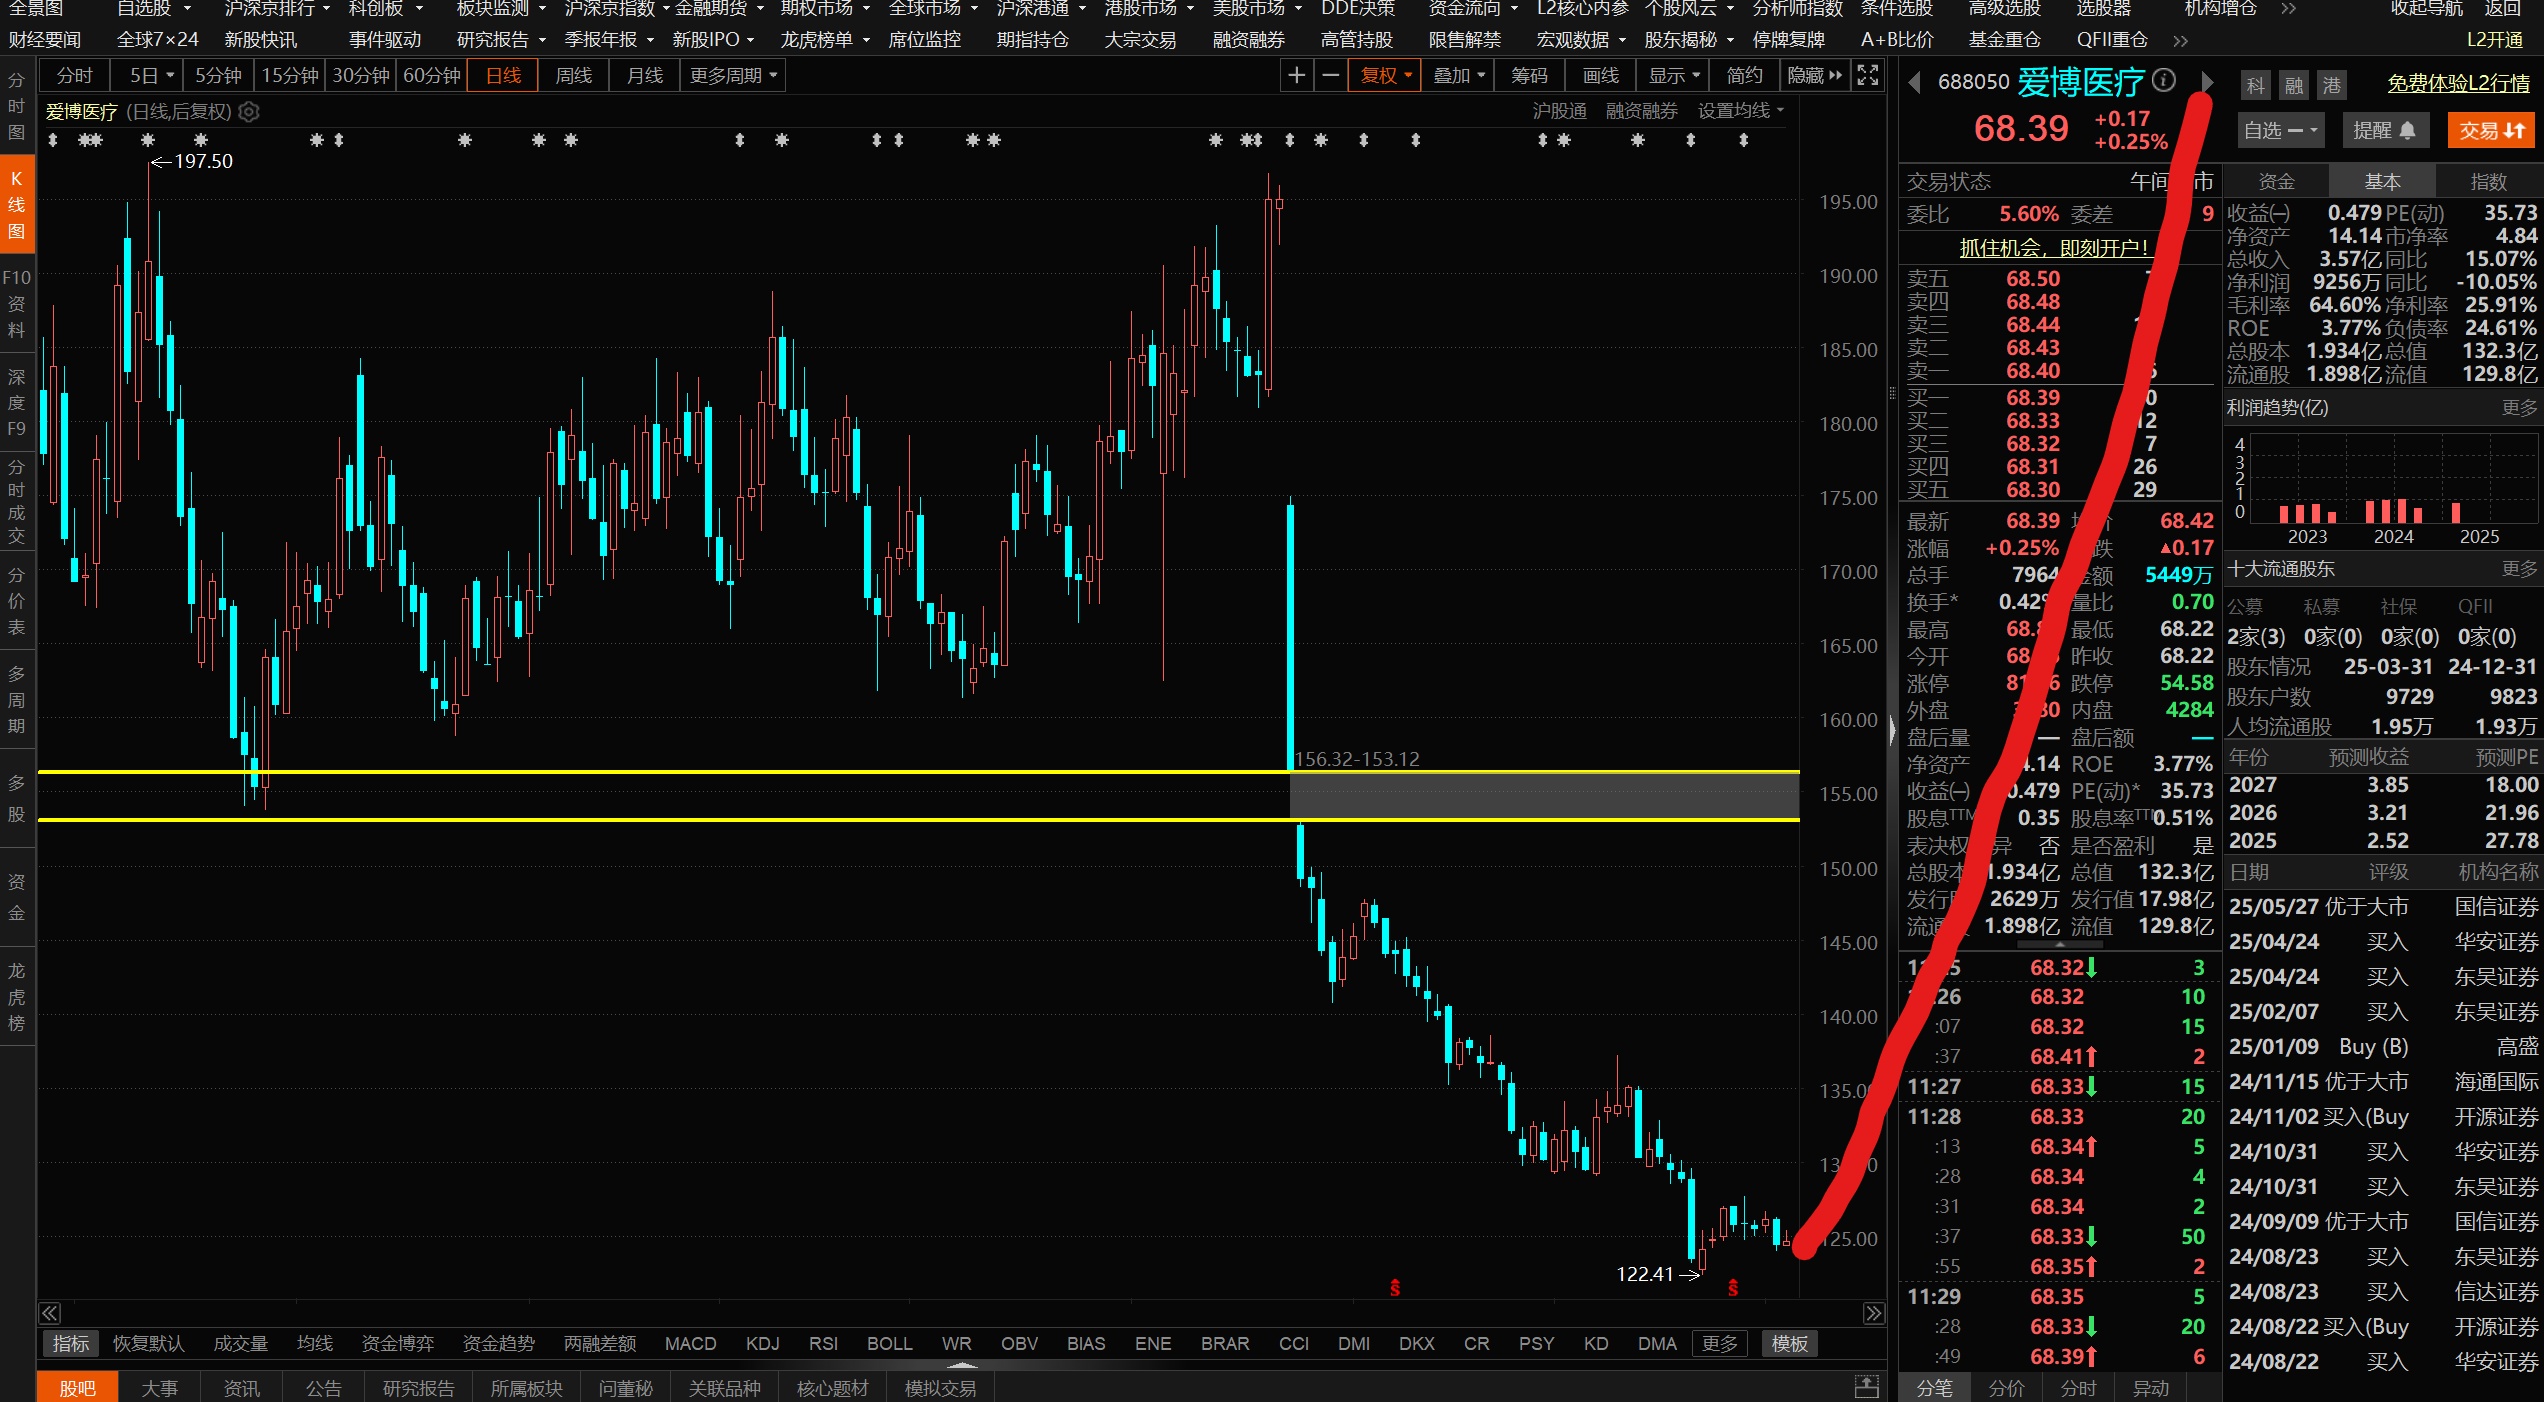This screenshot has height=1402, width=2544.
Task: Jump to the end of the chart timeline
Action: coord(1874,1313)
